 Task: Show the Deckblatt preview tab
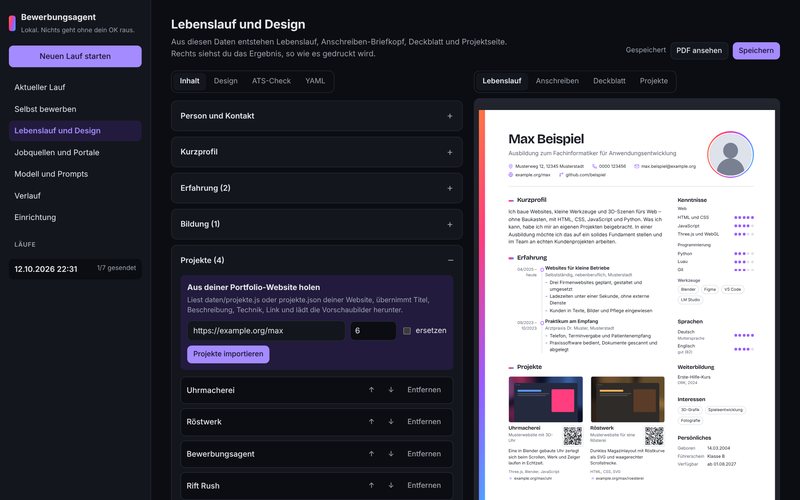(609, 81)
